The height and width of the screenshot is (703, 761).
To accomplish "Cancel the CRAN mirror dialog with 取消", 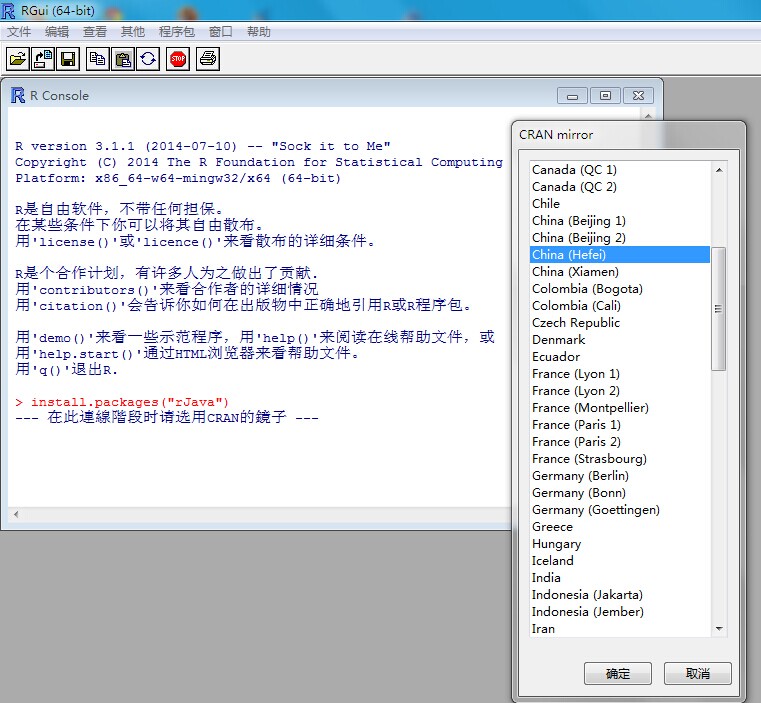I will click(697, 673).
